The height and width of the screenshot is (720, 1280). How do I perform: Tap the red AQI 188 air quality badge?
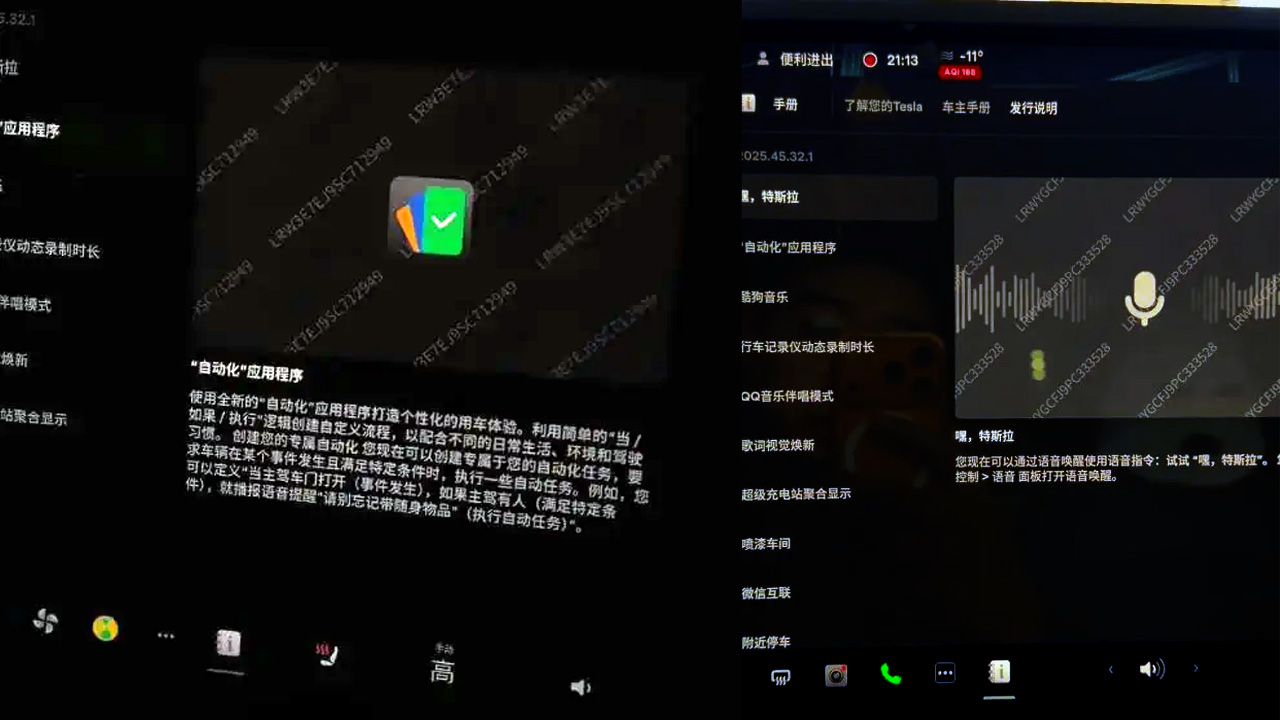pyautogui.click(x=960, y=73)
